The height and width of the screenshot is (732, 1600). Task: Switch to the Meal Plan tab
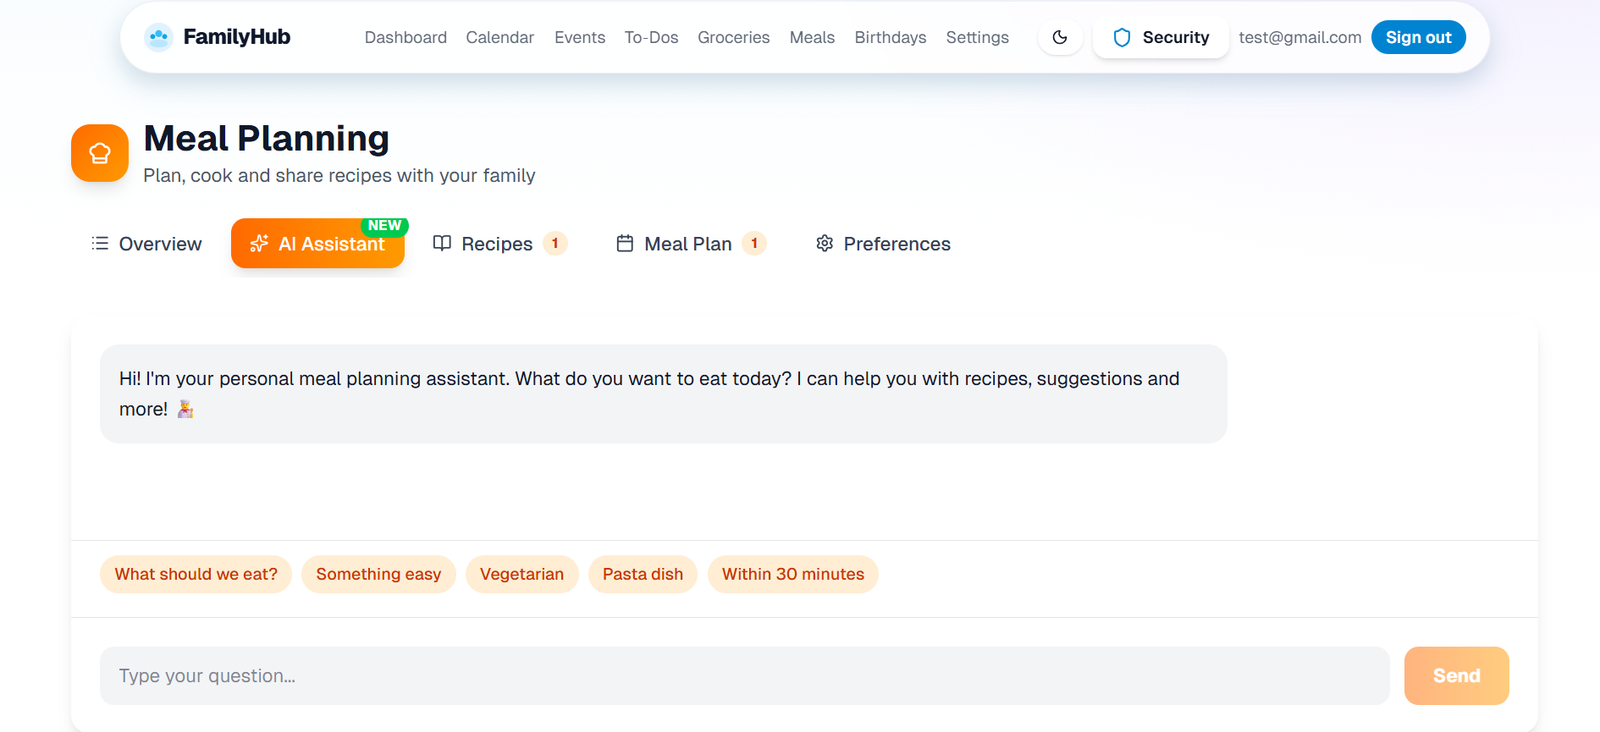pyautogui.click(x=689, y=244)
